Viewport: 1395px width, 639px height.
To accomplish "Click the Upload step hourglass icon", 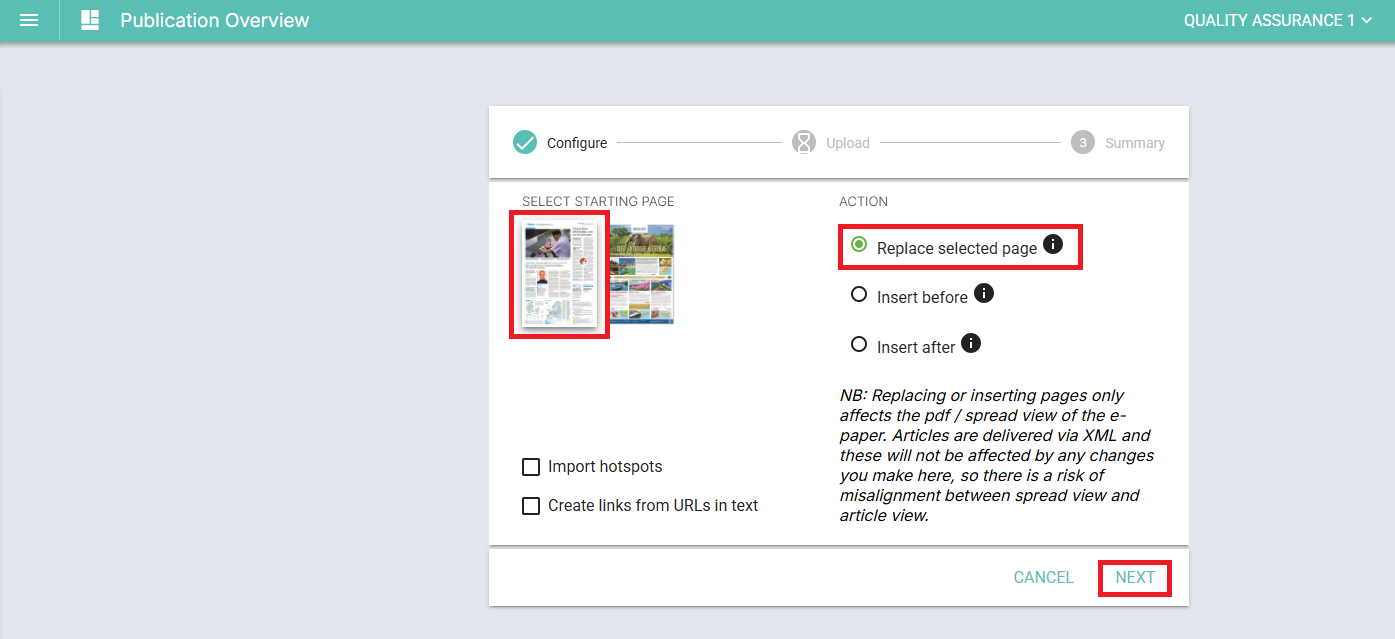I will (804, 143).
